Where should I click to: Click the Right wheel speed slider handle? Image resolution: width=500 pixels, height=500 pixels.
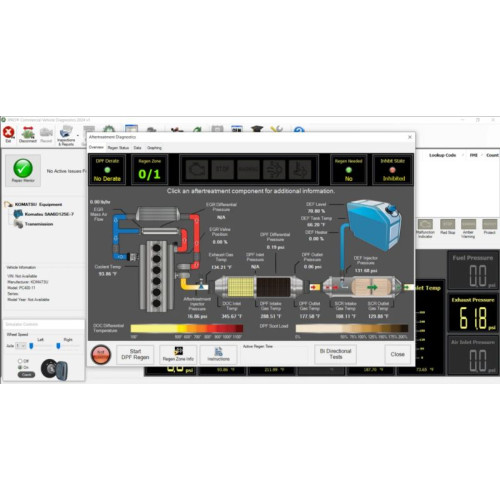pyautogui.click(x=58, y=346)
